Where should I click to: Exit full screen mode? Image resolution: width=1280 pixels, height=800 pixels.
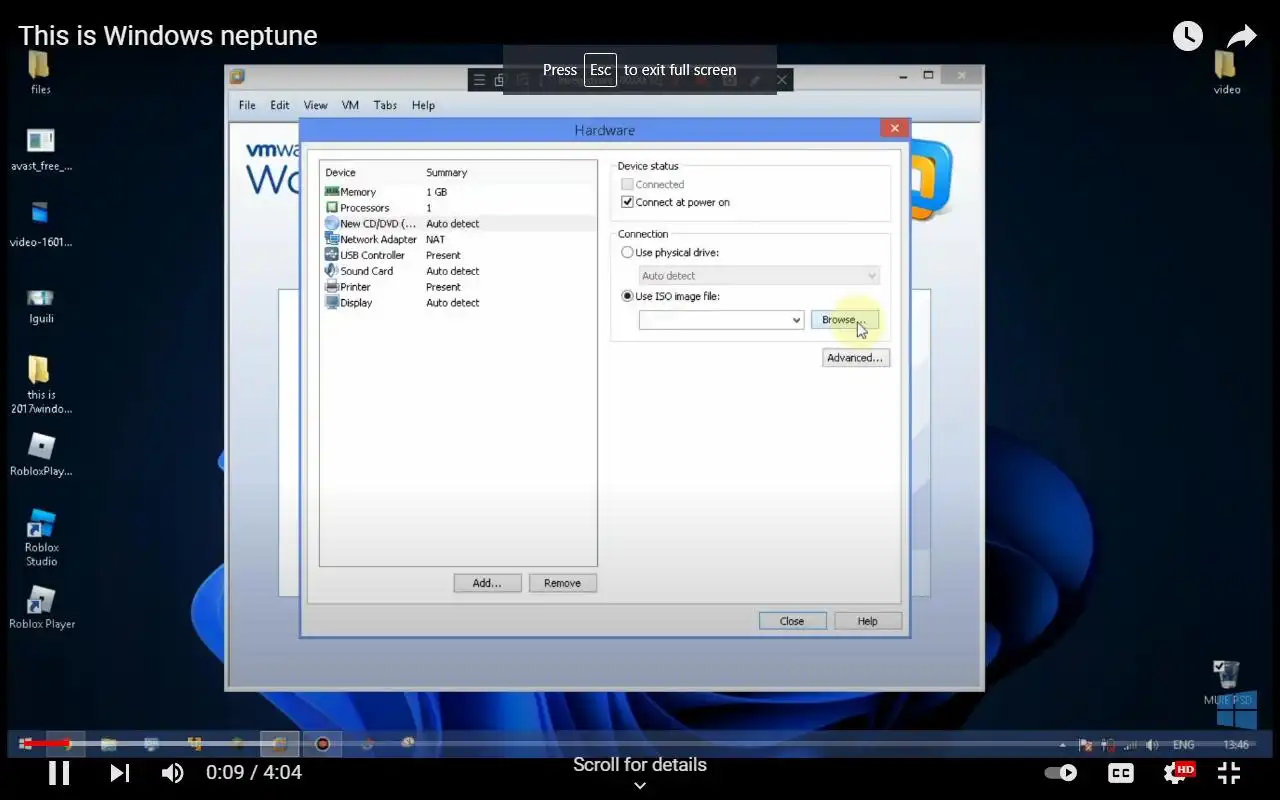pyautogui.click(x=1229, y=773)
